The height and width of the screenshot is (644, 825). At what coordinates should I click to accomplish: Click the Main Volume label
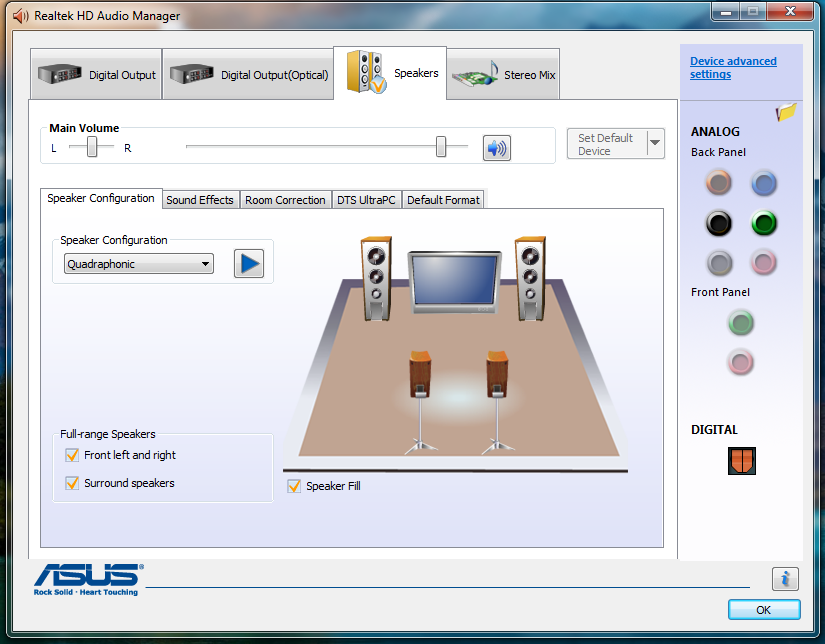(84, 128)
